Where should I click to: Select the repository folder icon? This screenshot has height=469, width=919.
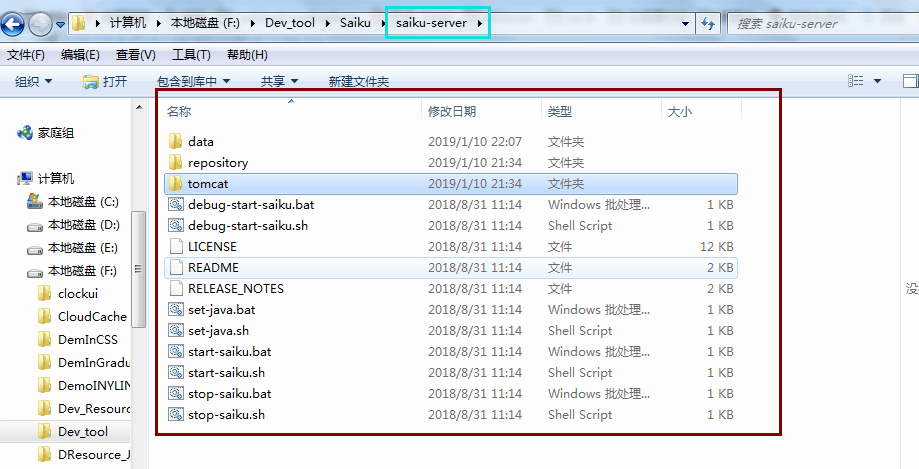pyautogui.click(x=175, y=162)
